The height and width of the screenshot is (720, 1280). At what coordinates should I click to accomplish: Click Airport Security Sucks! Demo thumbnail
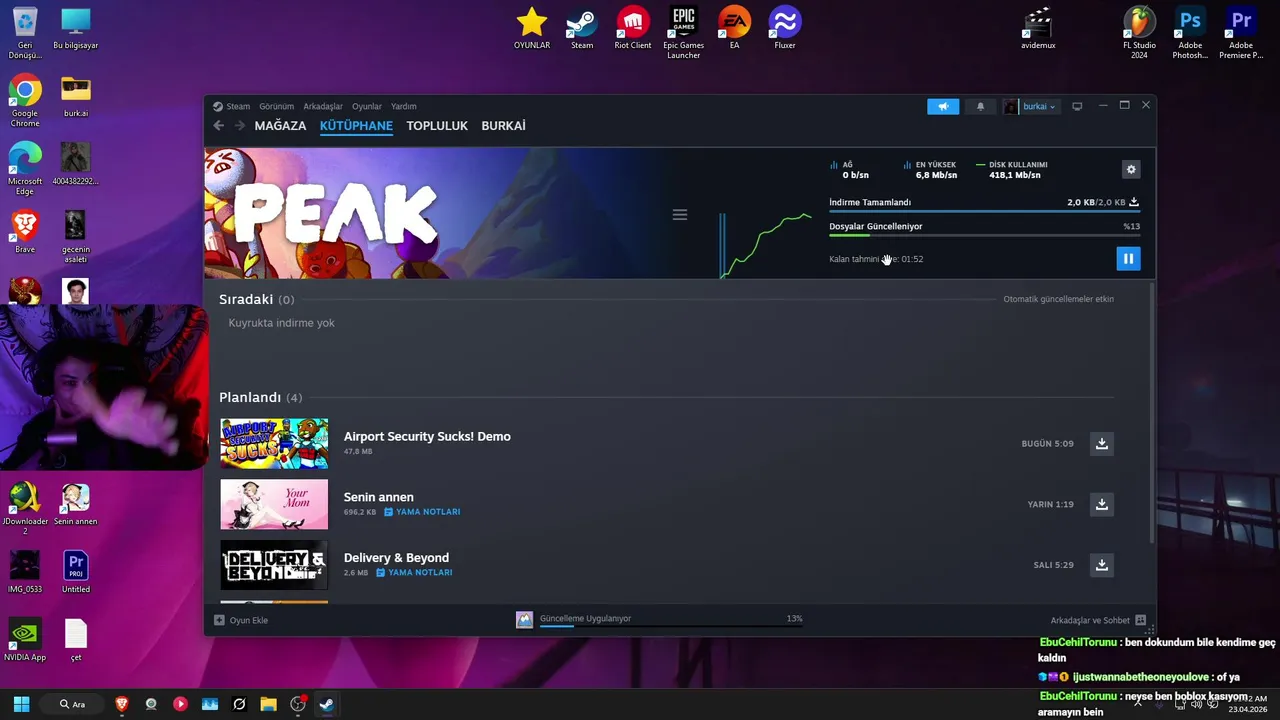coord(274,443)
